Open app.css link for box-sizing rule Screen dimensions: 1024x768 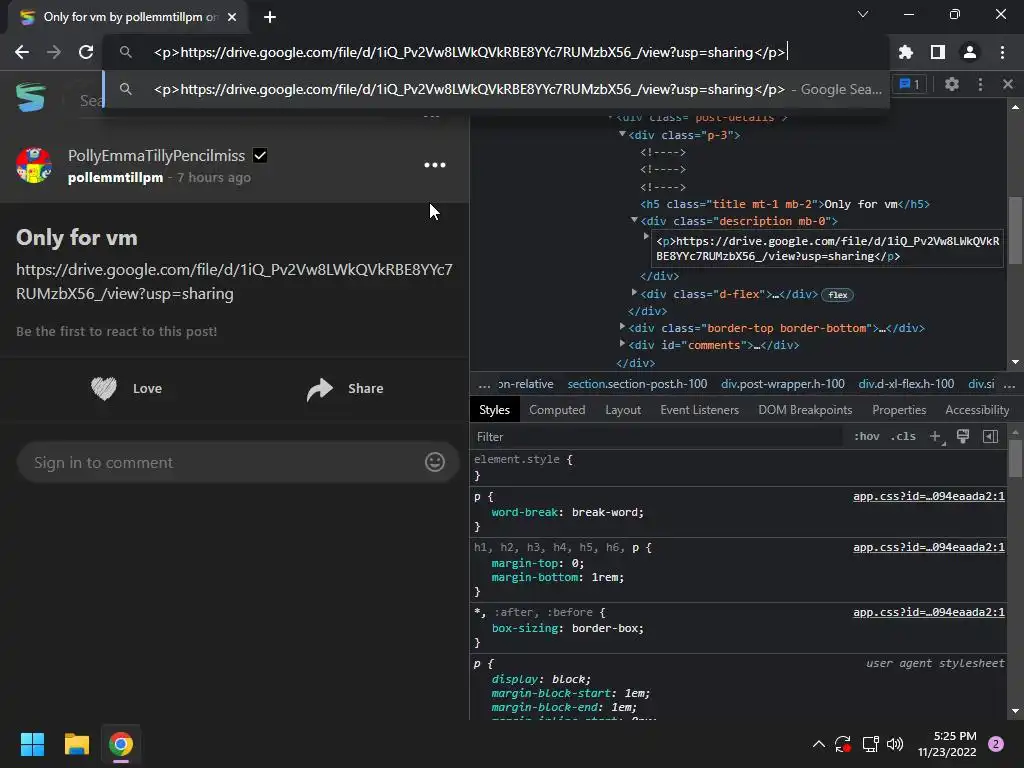[929, 612]
